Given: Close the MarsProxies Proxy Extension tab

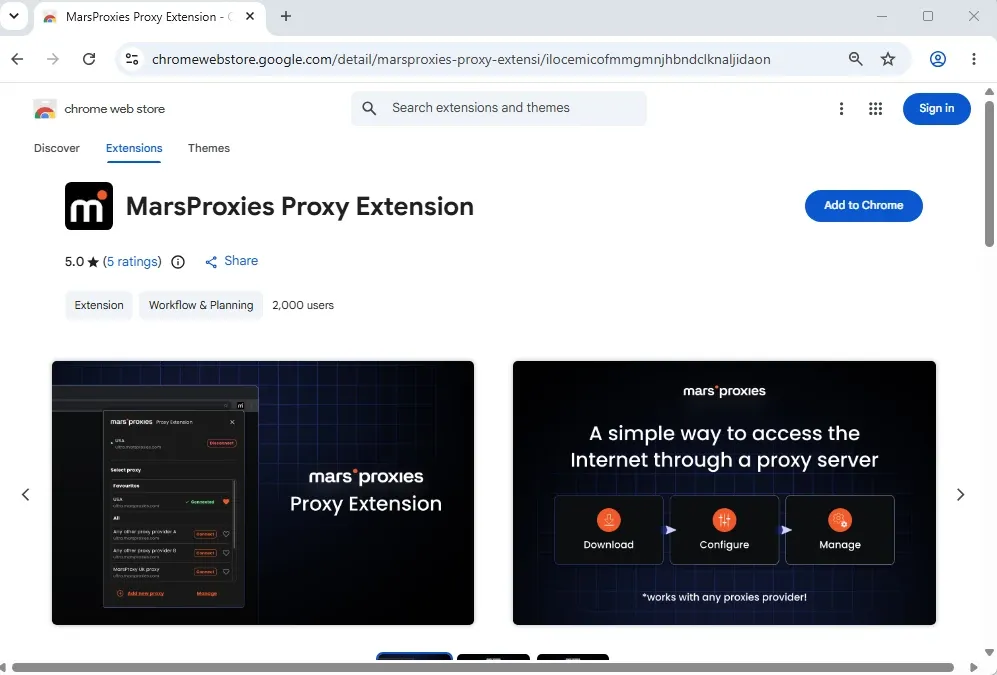Looking at the screenshot, I should click(250, 17).
